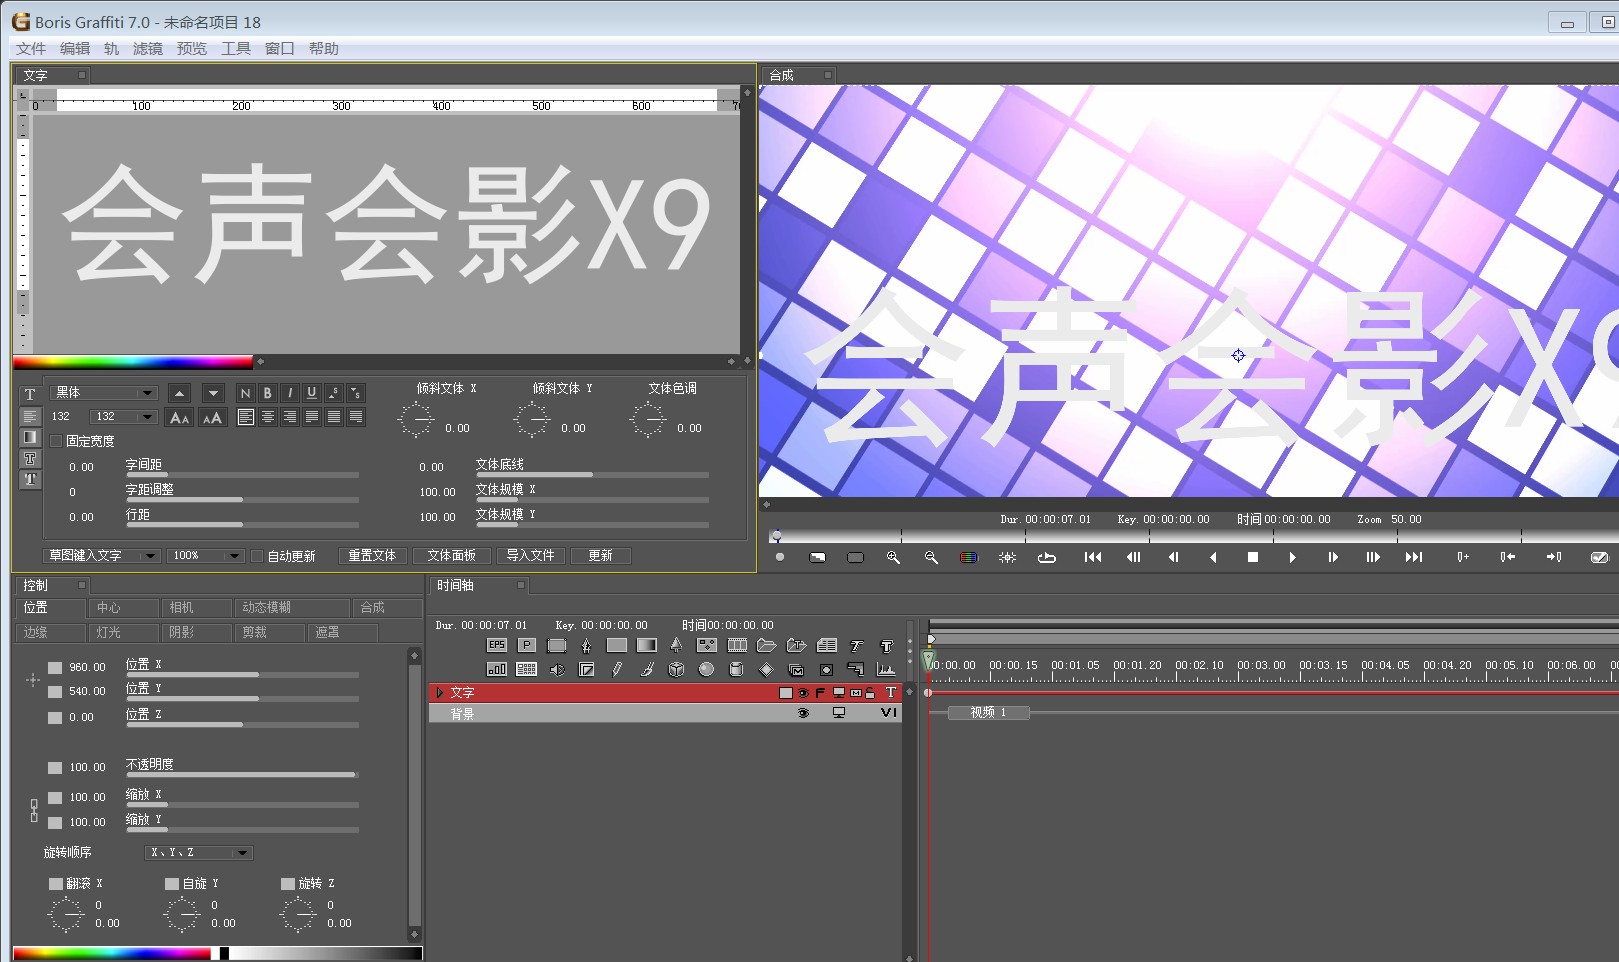Click the 视频 1 clip in the timeline
1619x962 pixels.
[x=988, y=713]
